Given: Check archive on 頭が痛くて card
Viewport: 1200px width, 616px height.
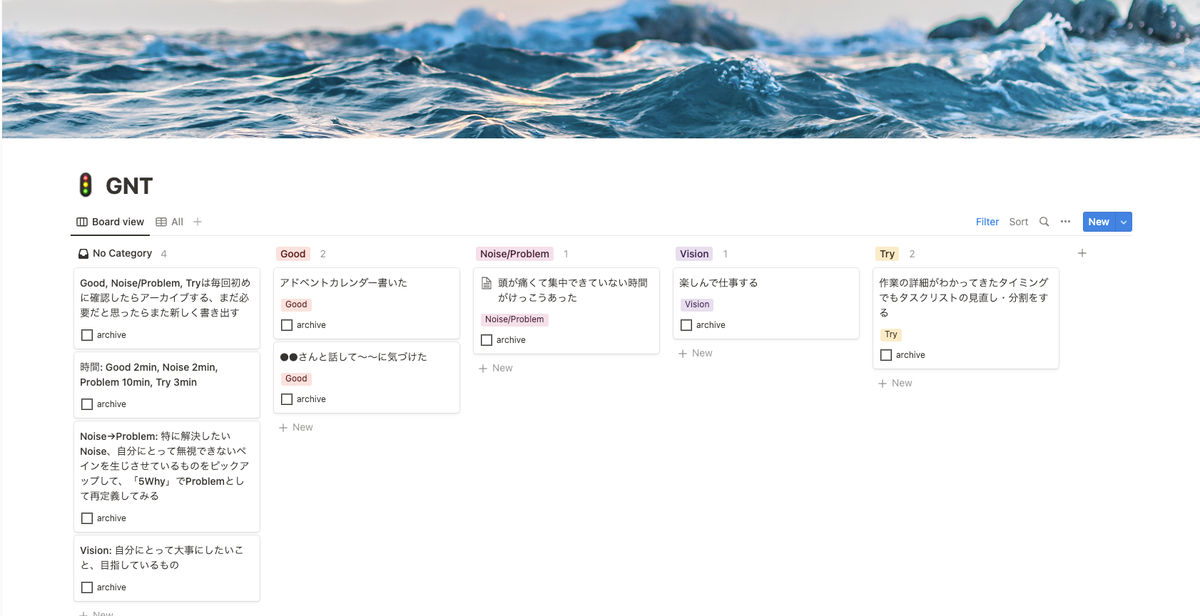Looking at the screenshot, I should [487, 340].
